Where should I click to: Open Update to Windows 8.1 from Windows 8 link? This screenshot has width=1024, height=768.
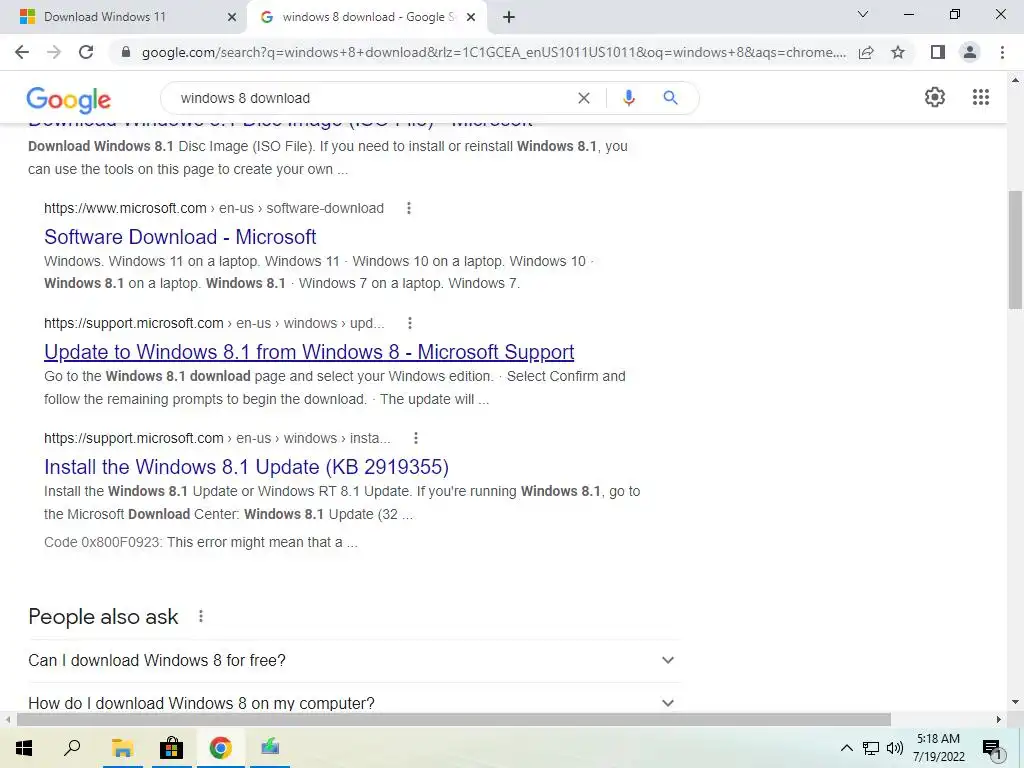(x=309, y=352)
